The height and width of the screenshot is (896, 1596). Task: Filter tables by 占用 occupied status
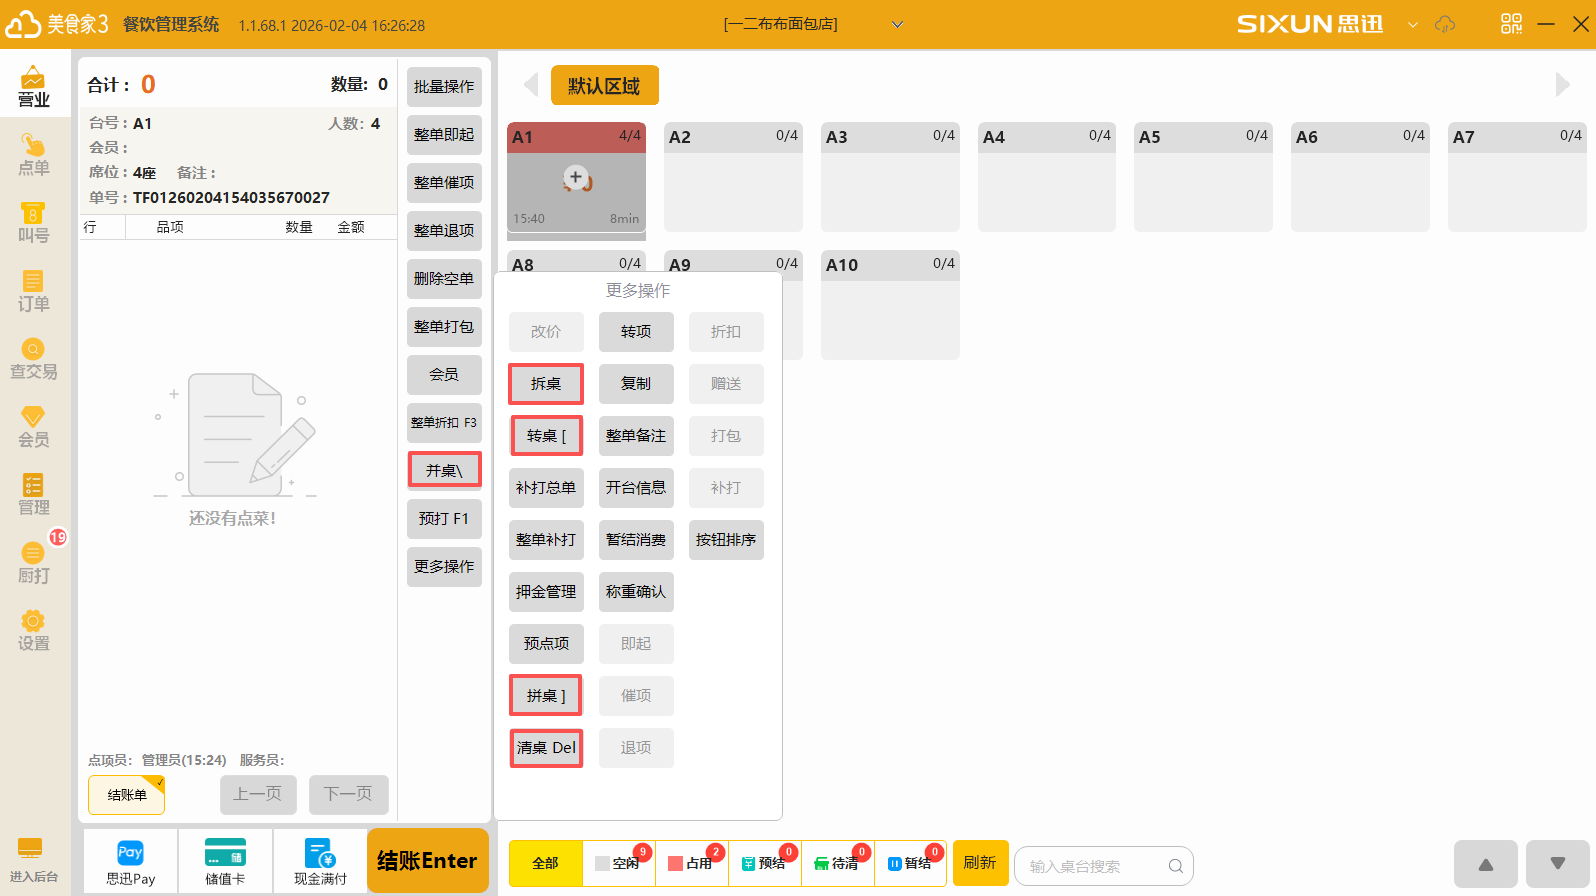(692, 863)
